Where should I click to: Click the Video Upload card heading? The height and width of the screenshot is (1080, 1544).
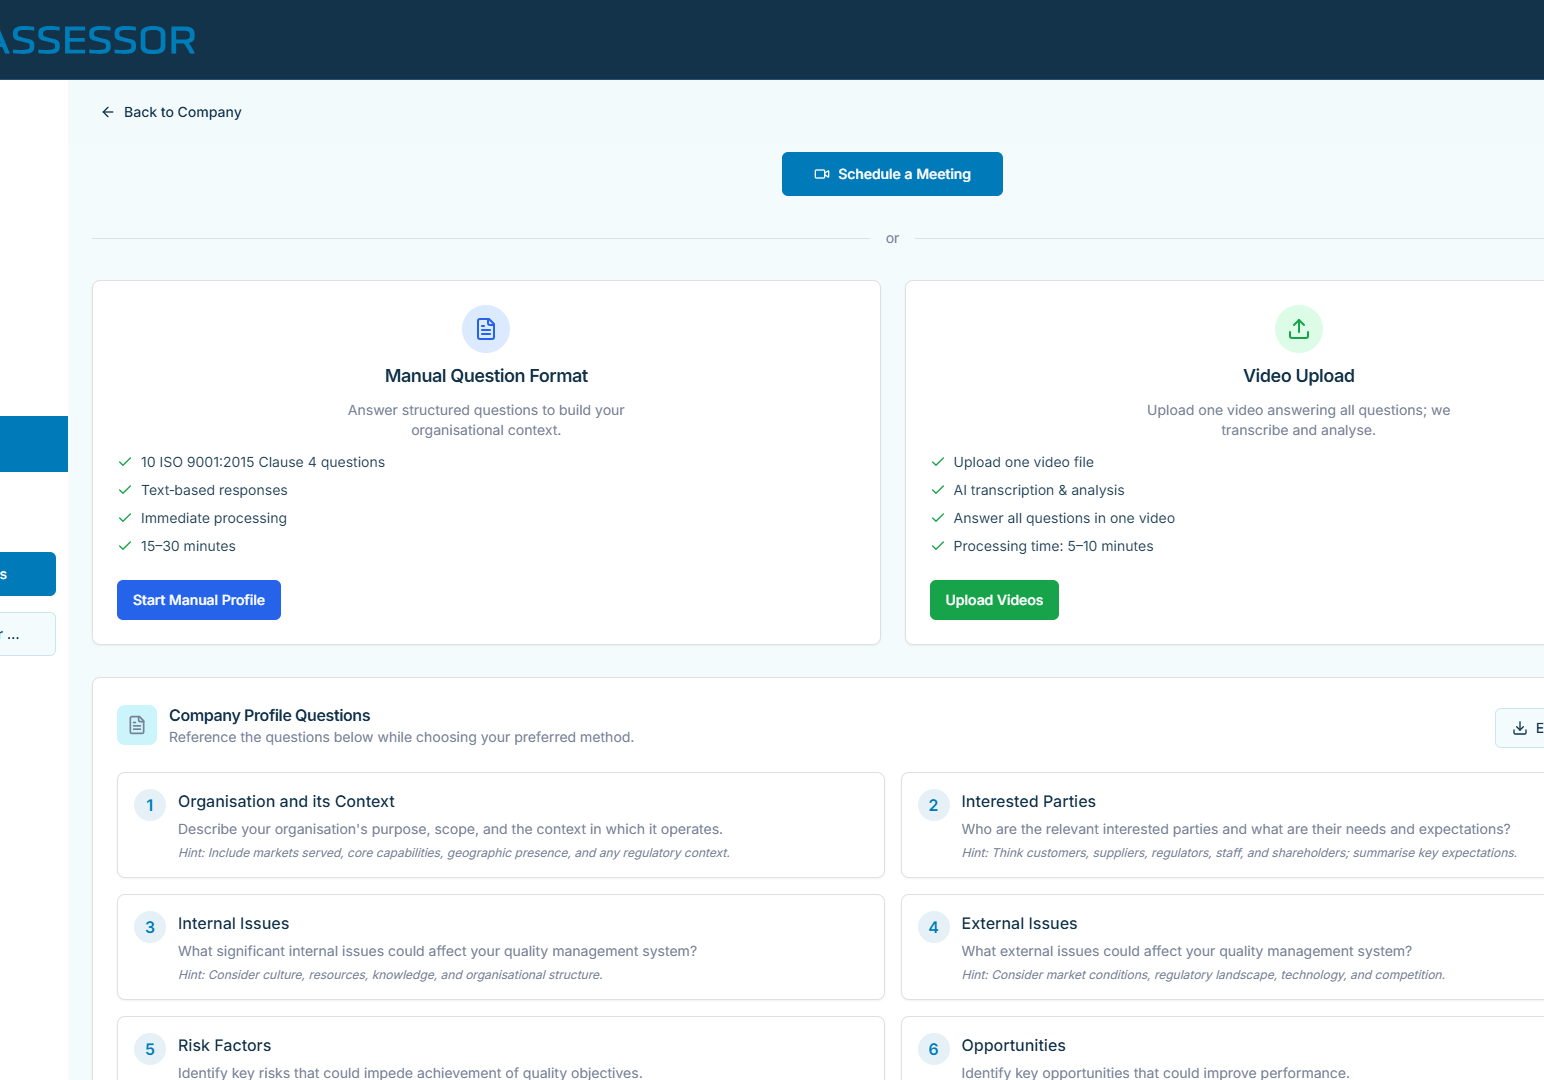1298,376
